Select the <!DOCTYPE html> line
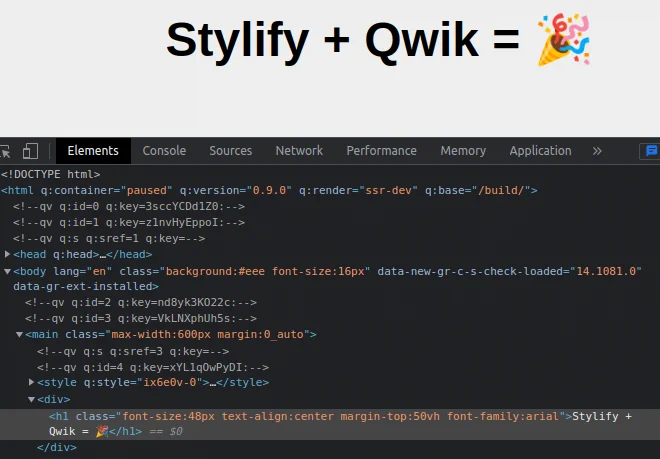The width and height of the screenshot is (660, 459). [x=51, y=174]
